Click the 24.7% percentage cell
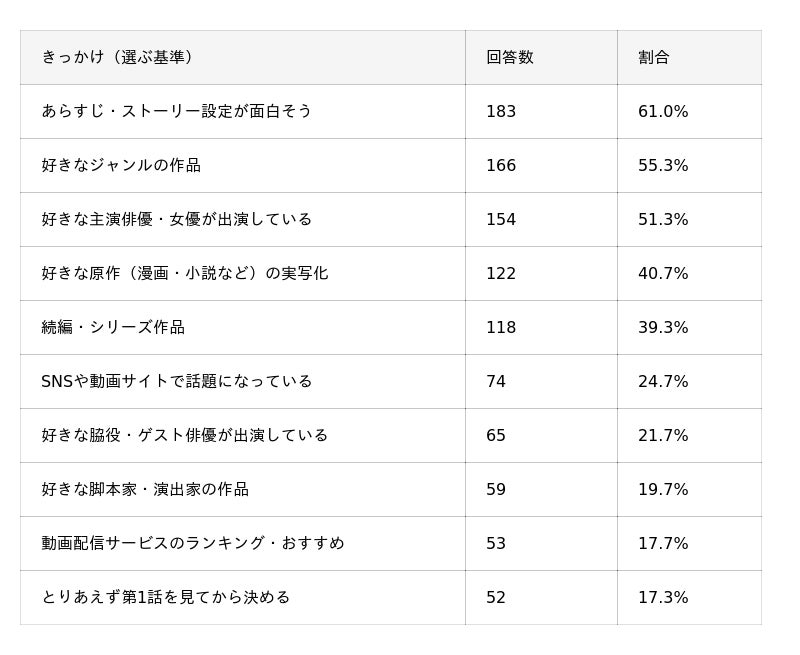 click(663, 381)
